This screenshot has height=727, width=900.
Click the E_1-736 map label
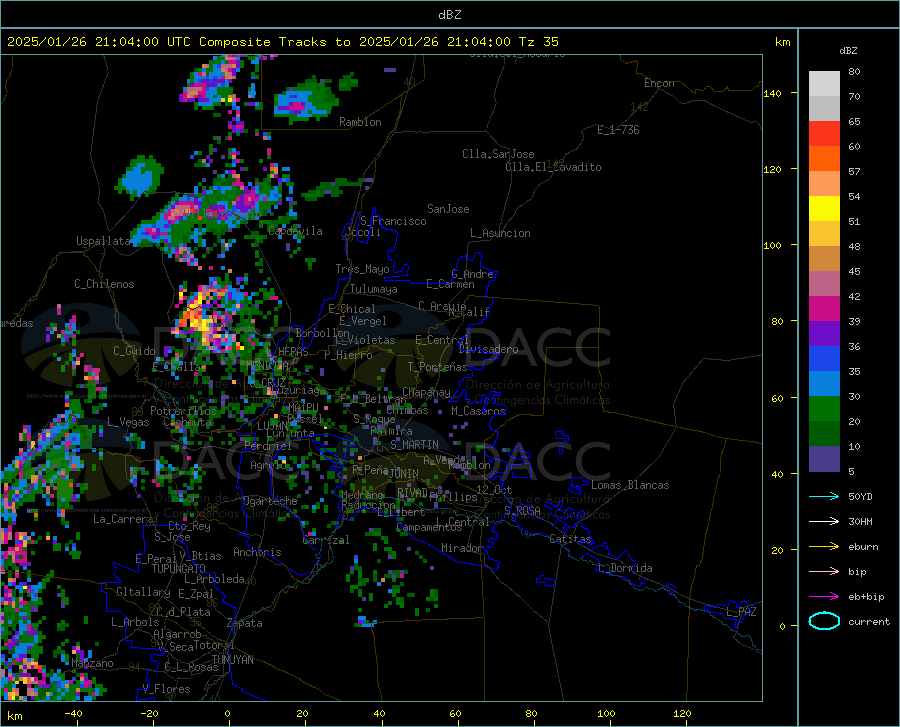point(618,130)
